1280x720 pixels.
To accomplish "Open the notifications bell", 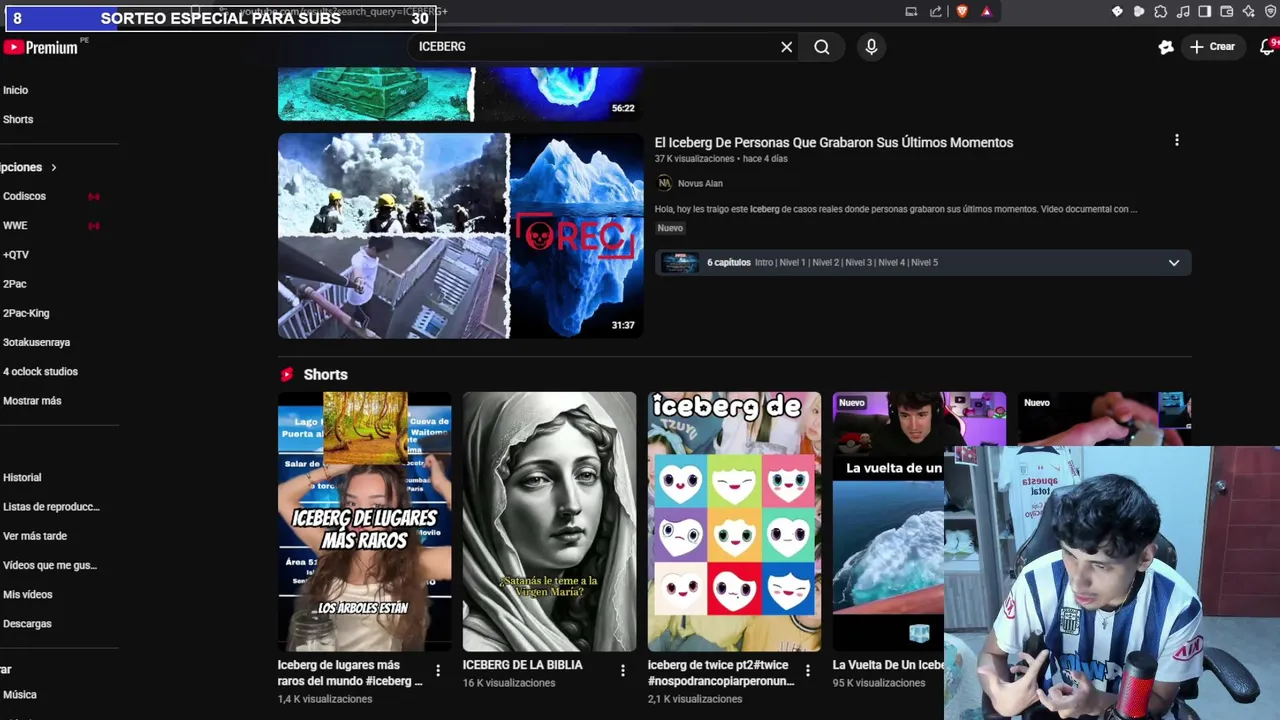I will 1267,47.
